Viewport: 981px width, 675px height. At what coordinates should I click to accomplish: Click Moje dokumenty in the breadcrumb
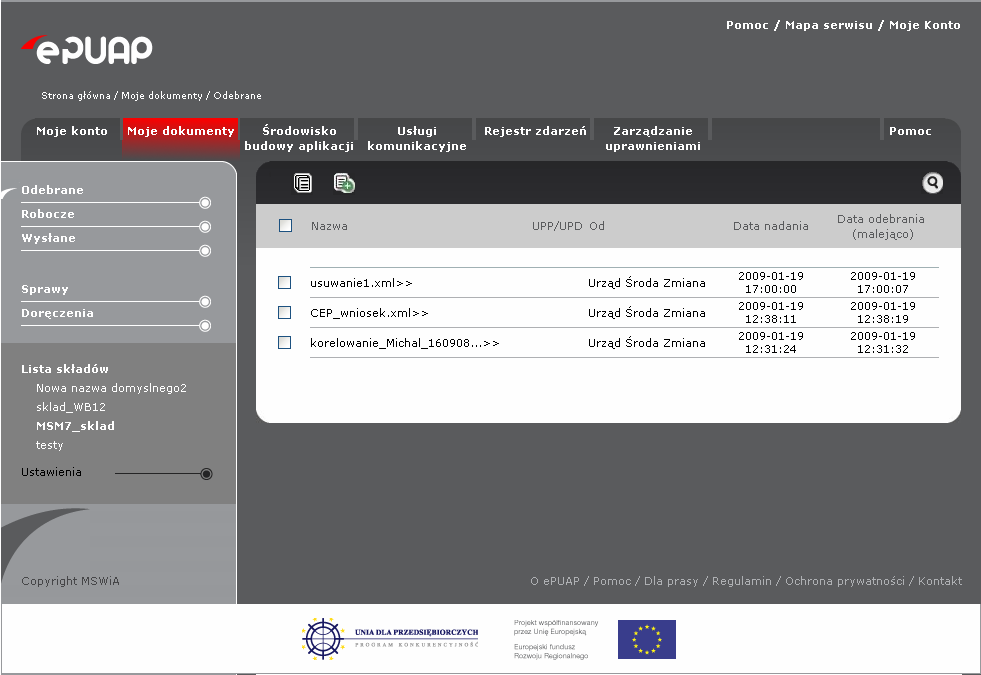pos(162,96)
